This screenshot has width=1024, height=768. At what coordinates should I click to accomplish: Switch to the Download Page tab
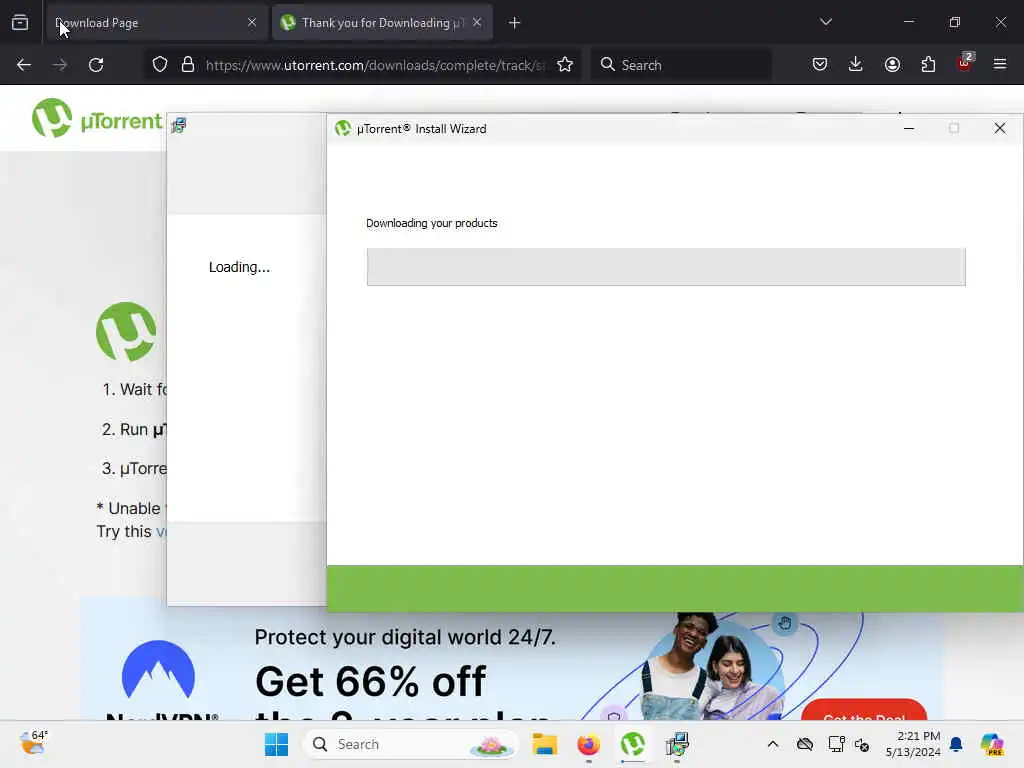(x=155, y=23)
